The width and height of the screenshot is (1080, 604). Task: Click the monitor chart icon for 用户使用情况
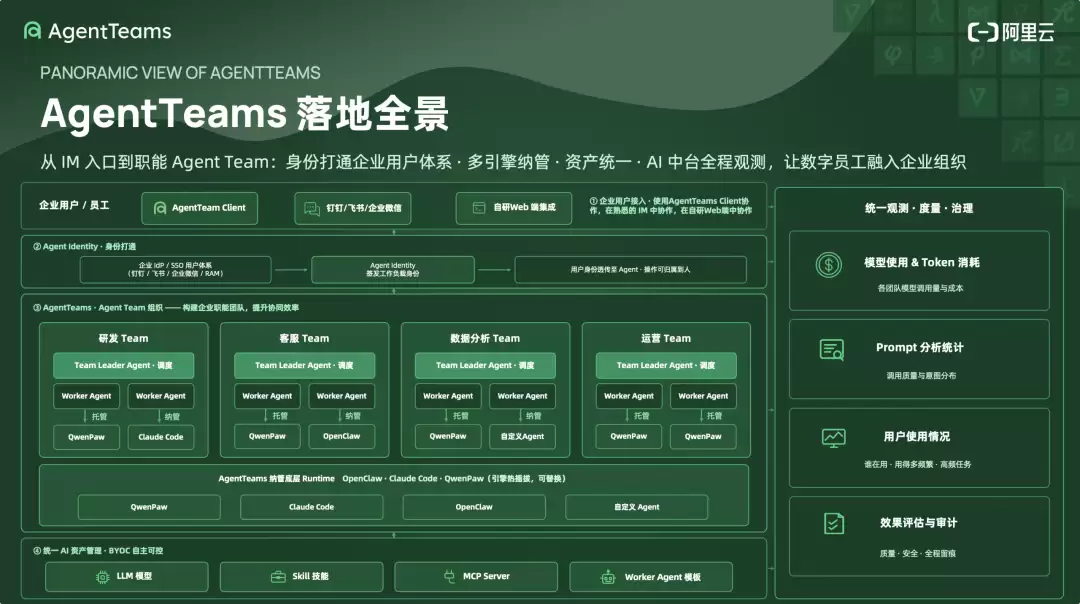(x=833, y=438)
